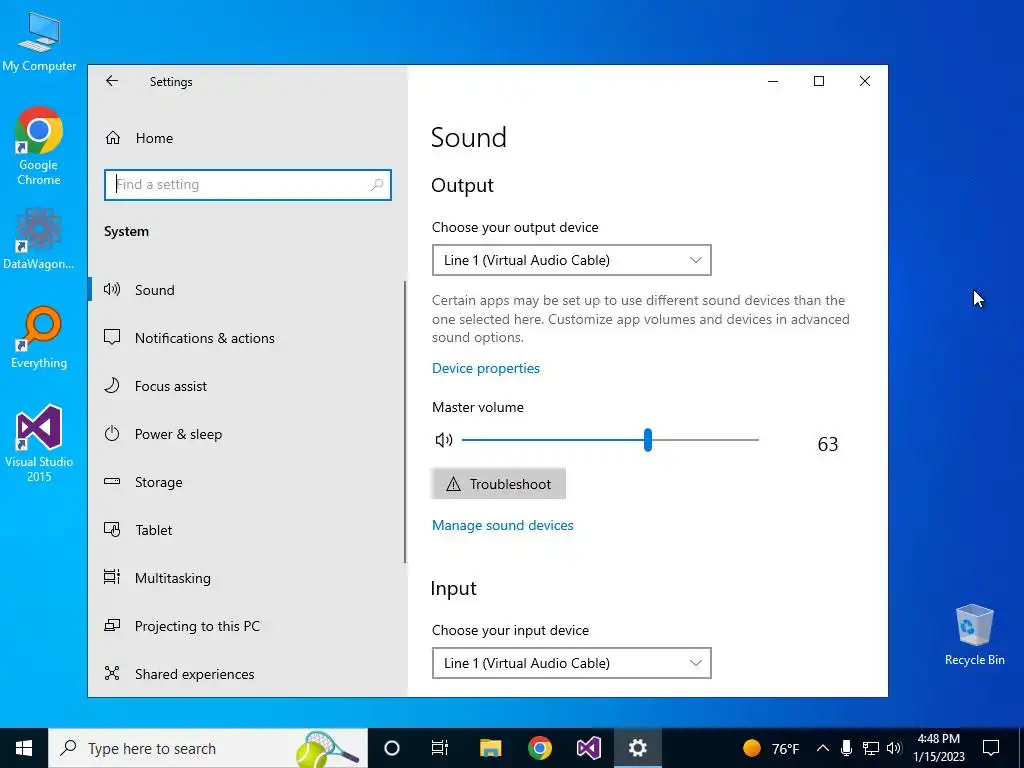Click the volume tray icon
This screenshot has height=768, width=1024.
[x=895, y=748]
